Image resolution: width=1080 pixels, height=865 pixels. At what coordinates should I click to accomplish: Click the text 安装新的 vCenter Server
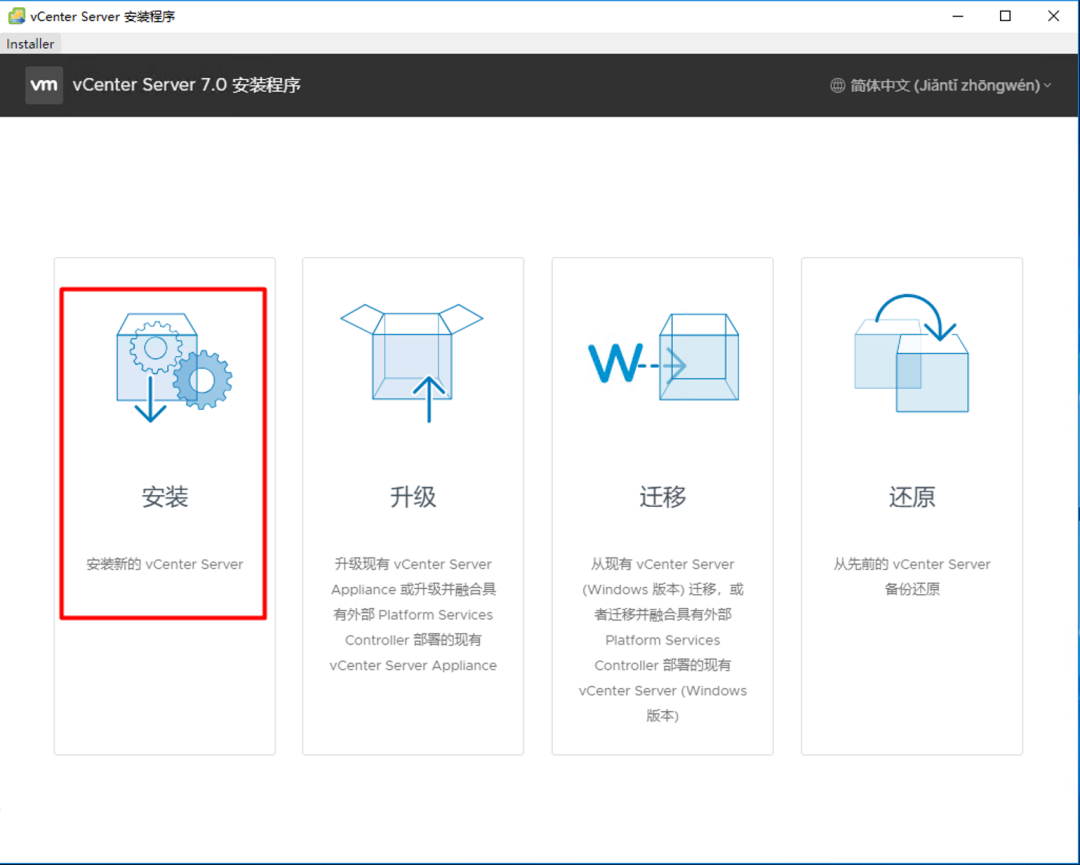point(165,564)
